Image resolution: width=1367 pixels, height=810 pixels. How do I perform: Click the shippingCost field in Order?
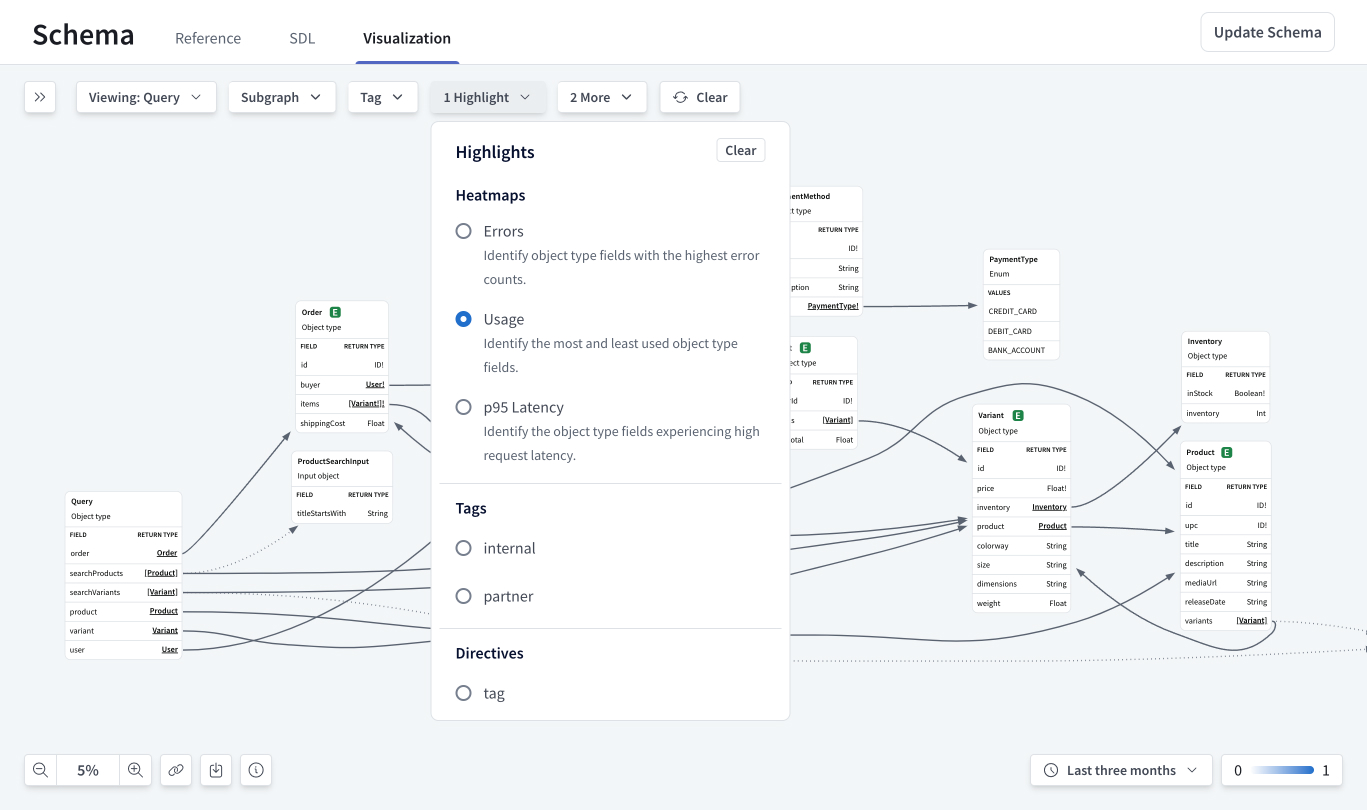coord(342,423)
